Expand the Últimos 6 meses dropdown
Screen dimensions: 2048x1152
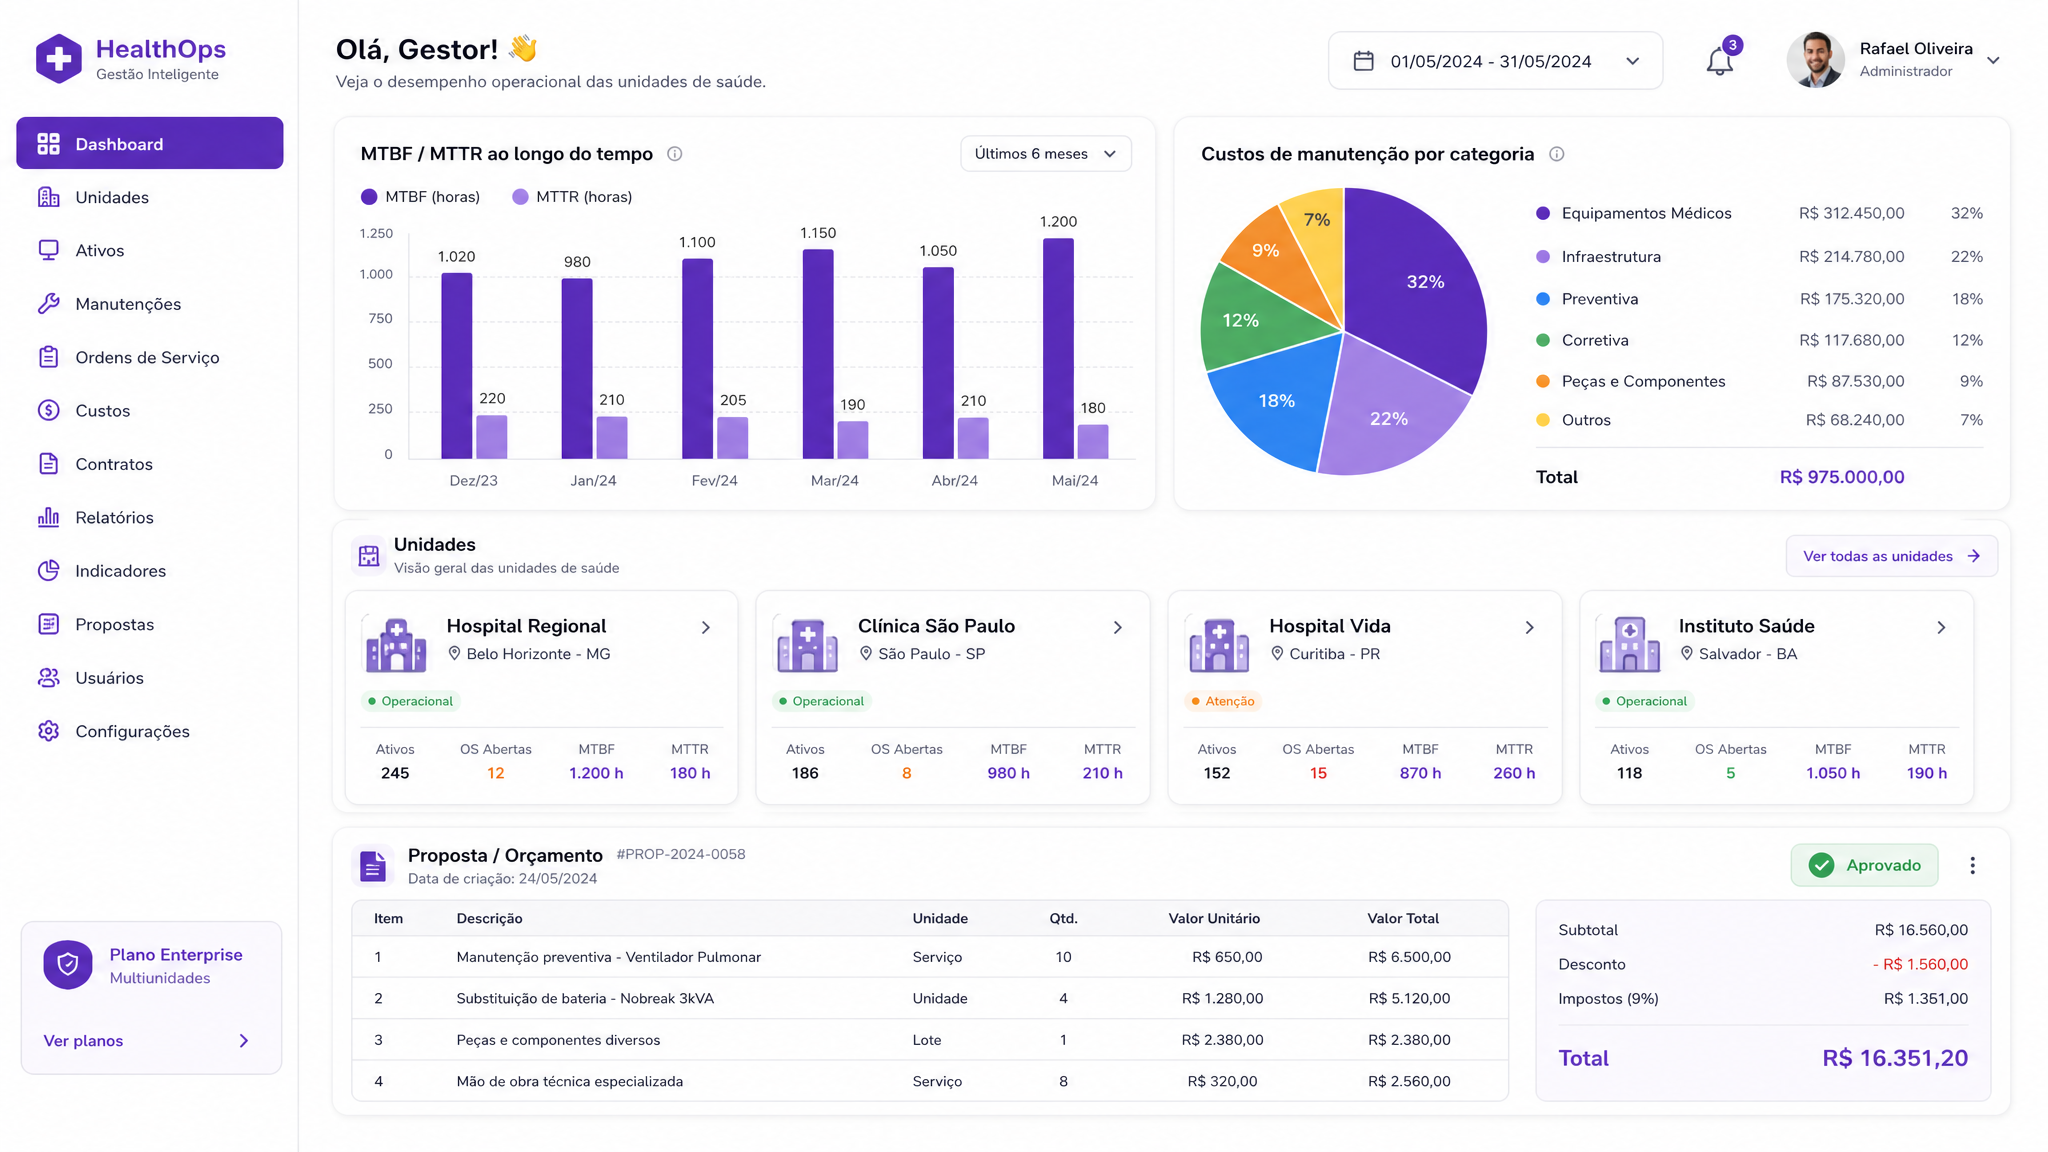click(1046, 154)
